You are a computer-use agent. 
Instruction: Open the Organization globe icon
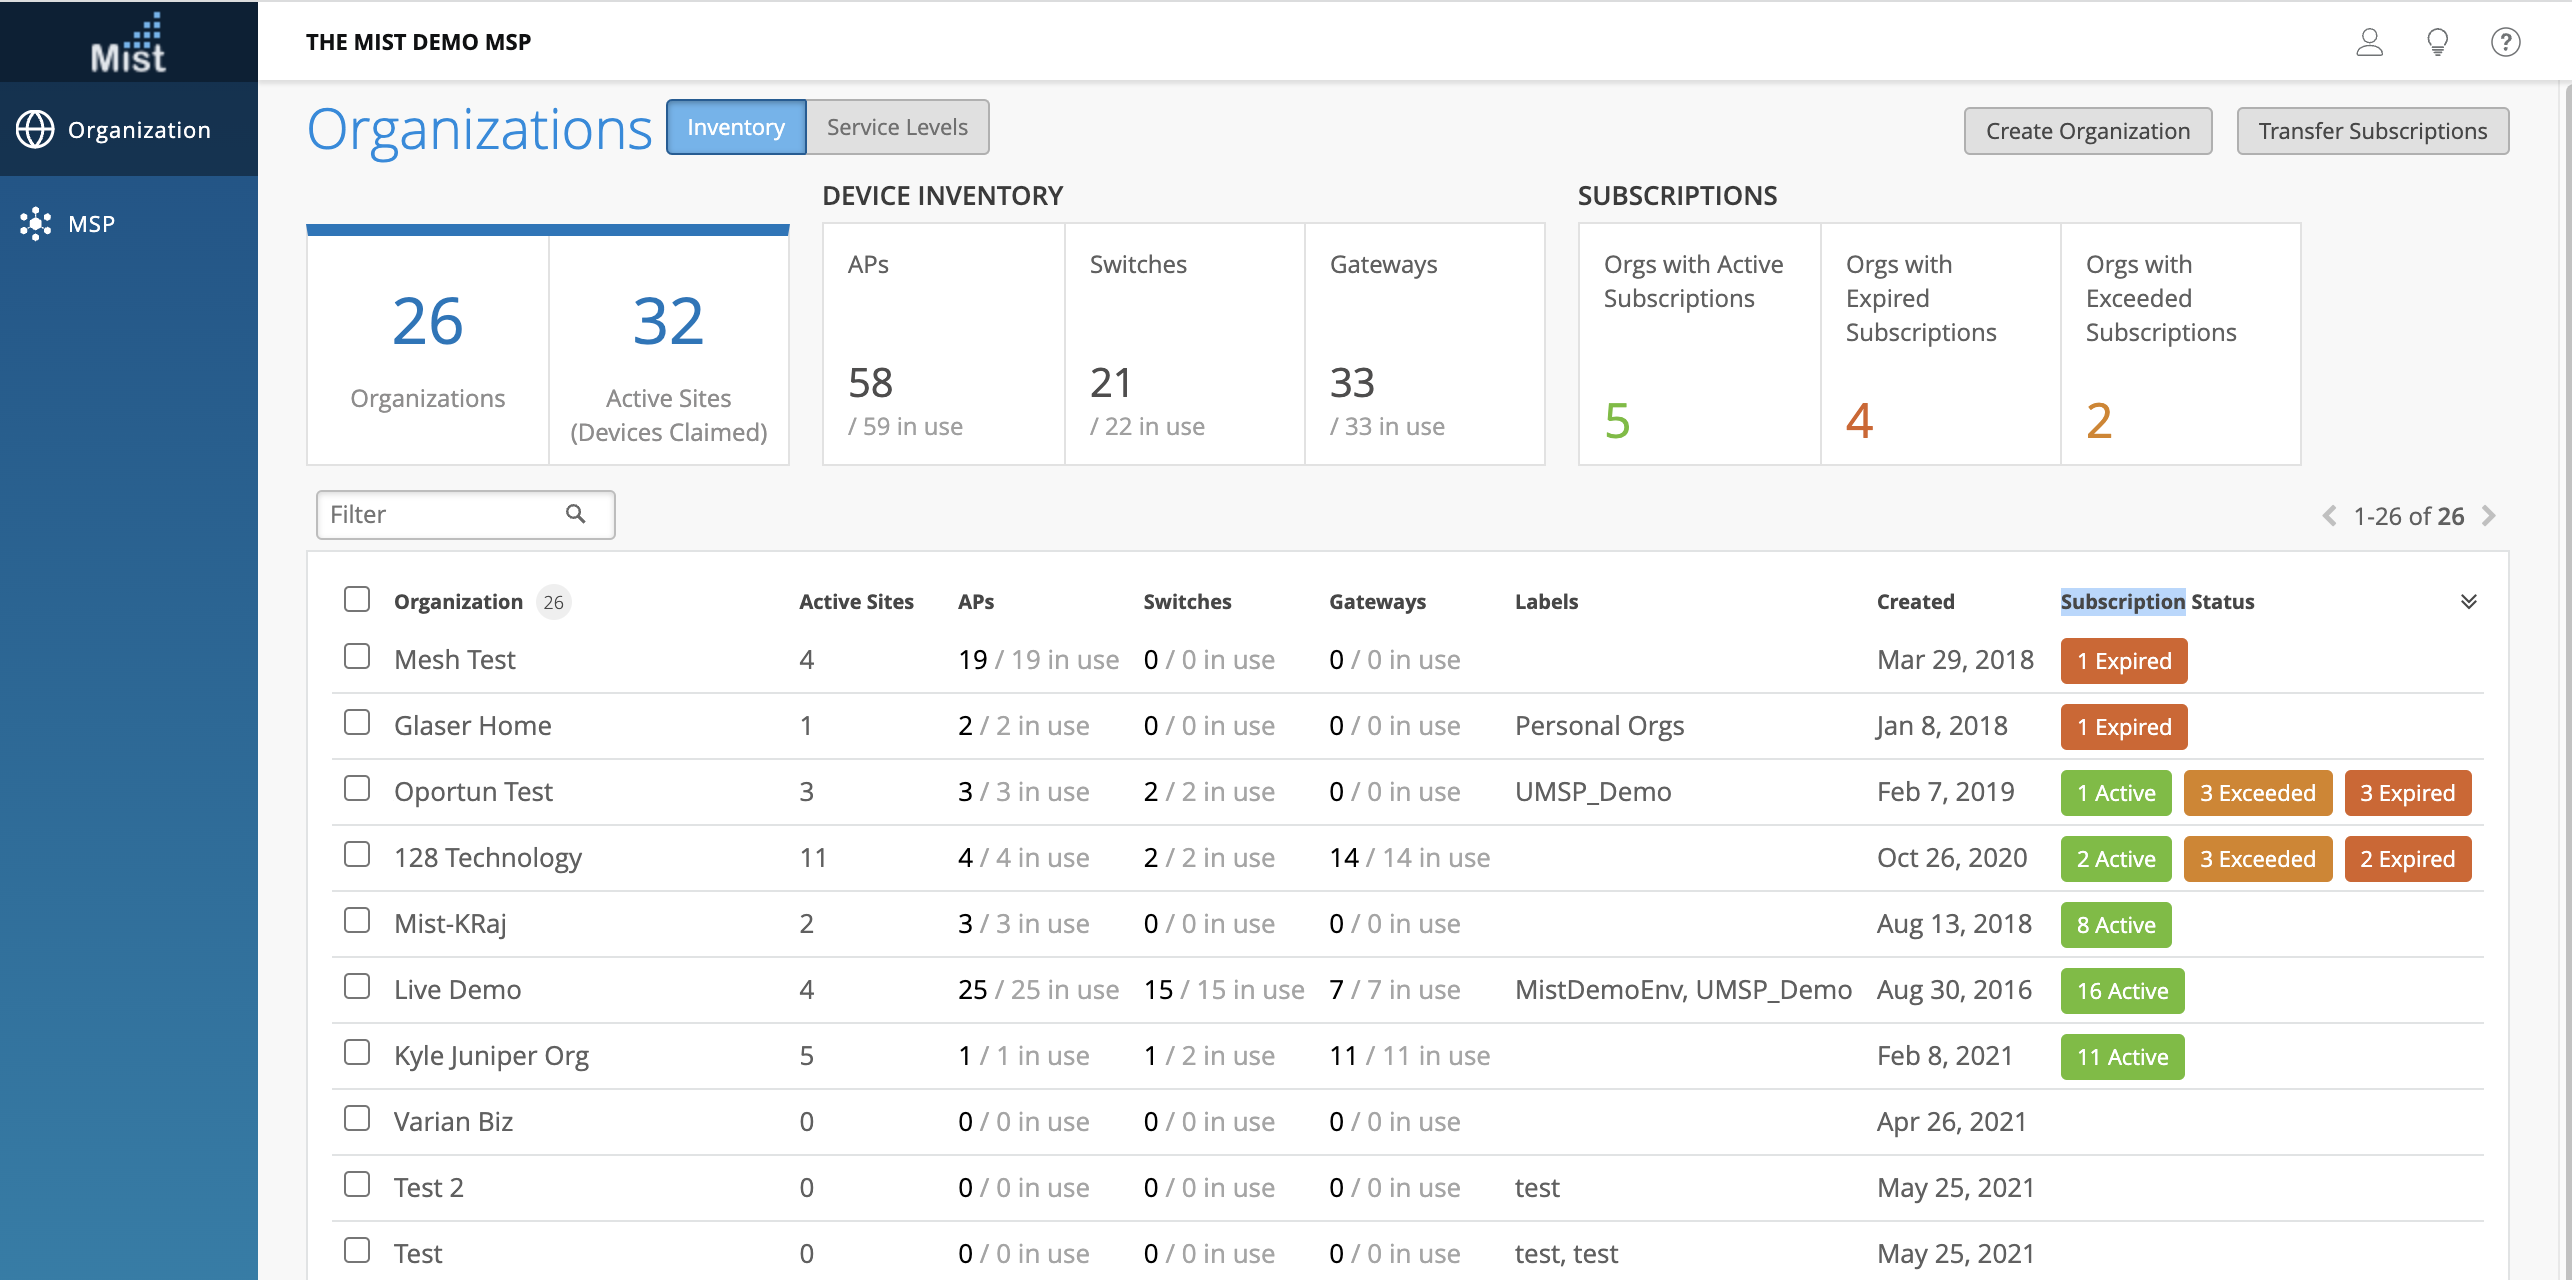[35, 130]
